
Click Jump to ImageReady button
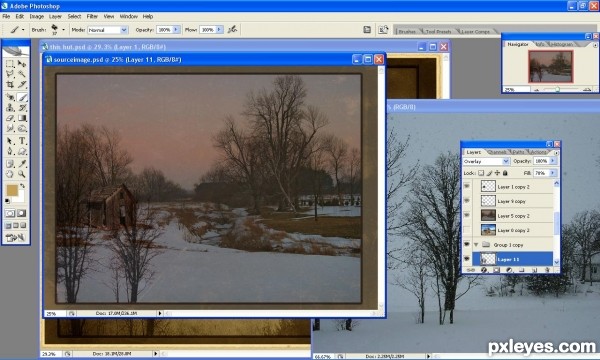point(16,238)
